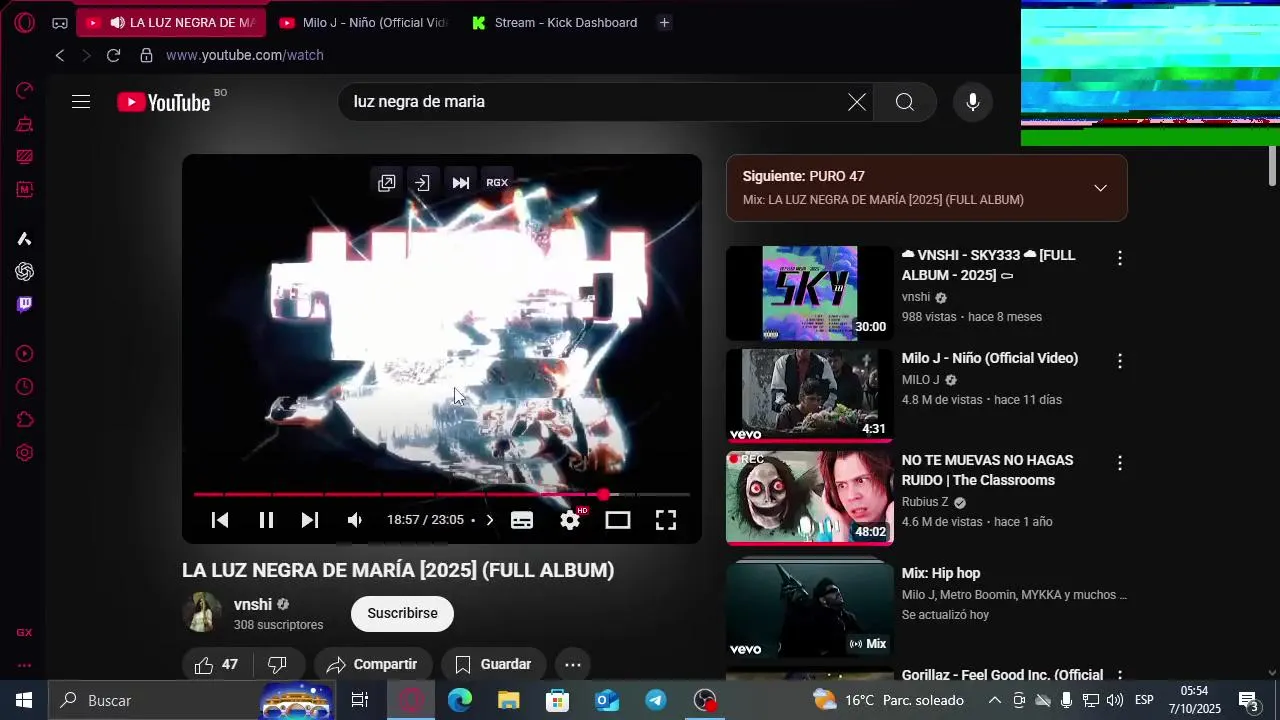Screen dimensions: 1280x720
Task: Go to previous video in player
Action: tap(220, 520)
